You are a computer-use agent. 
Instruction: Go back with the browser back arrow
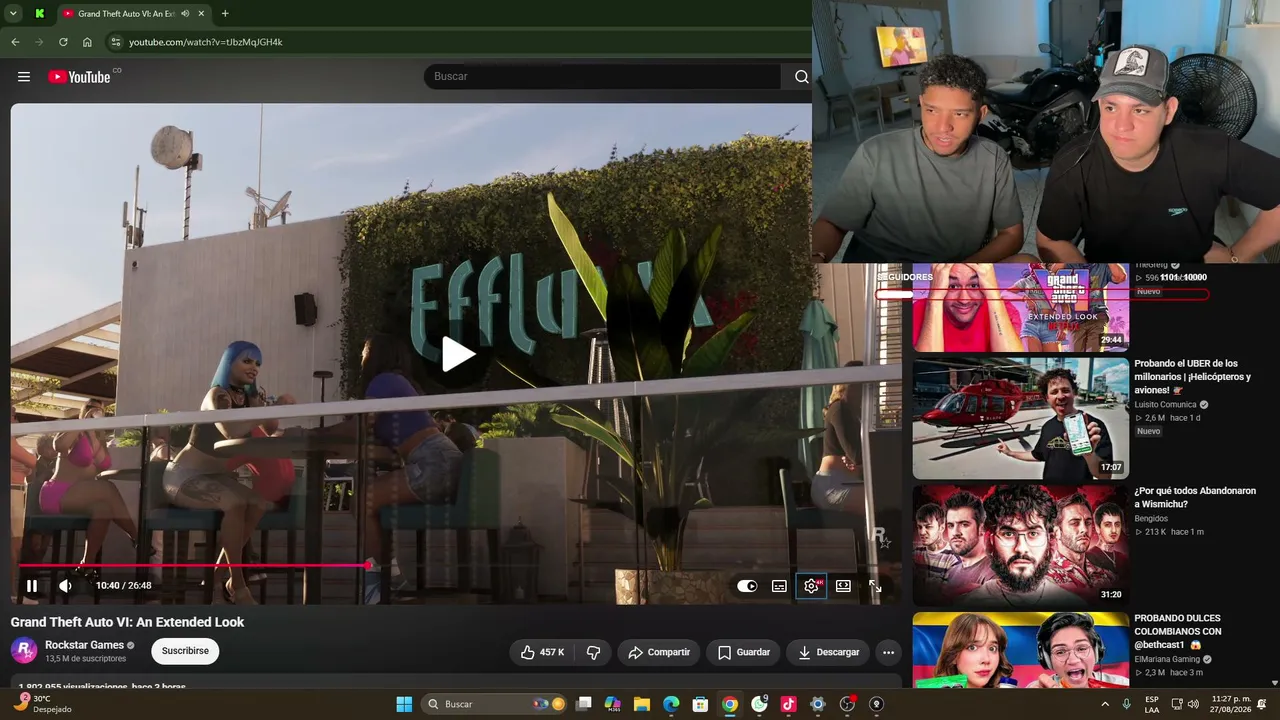(15, 42)
